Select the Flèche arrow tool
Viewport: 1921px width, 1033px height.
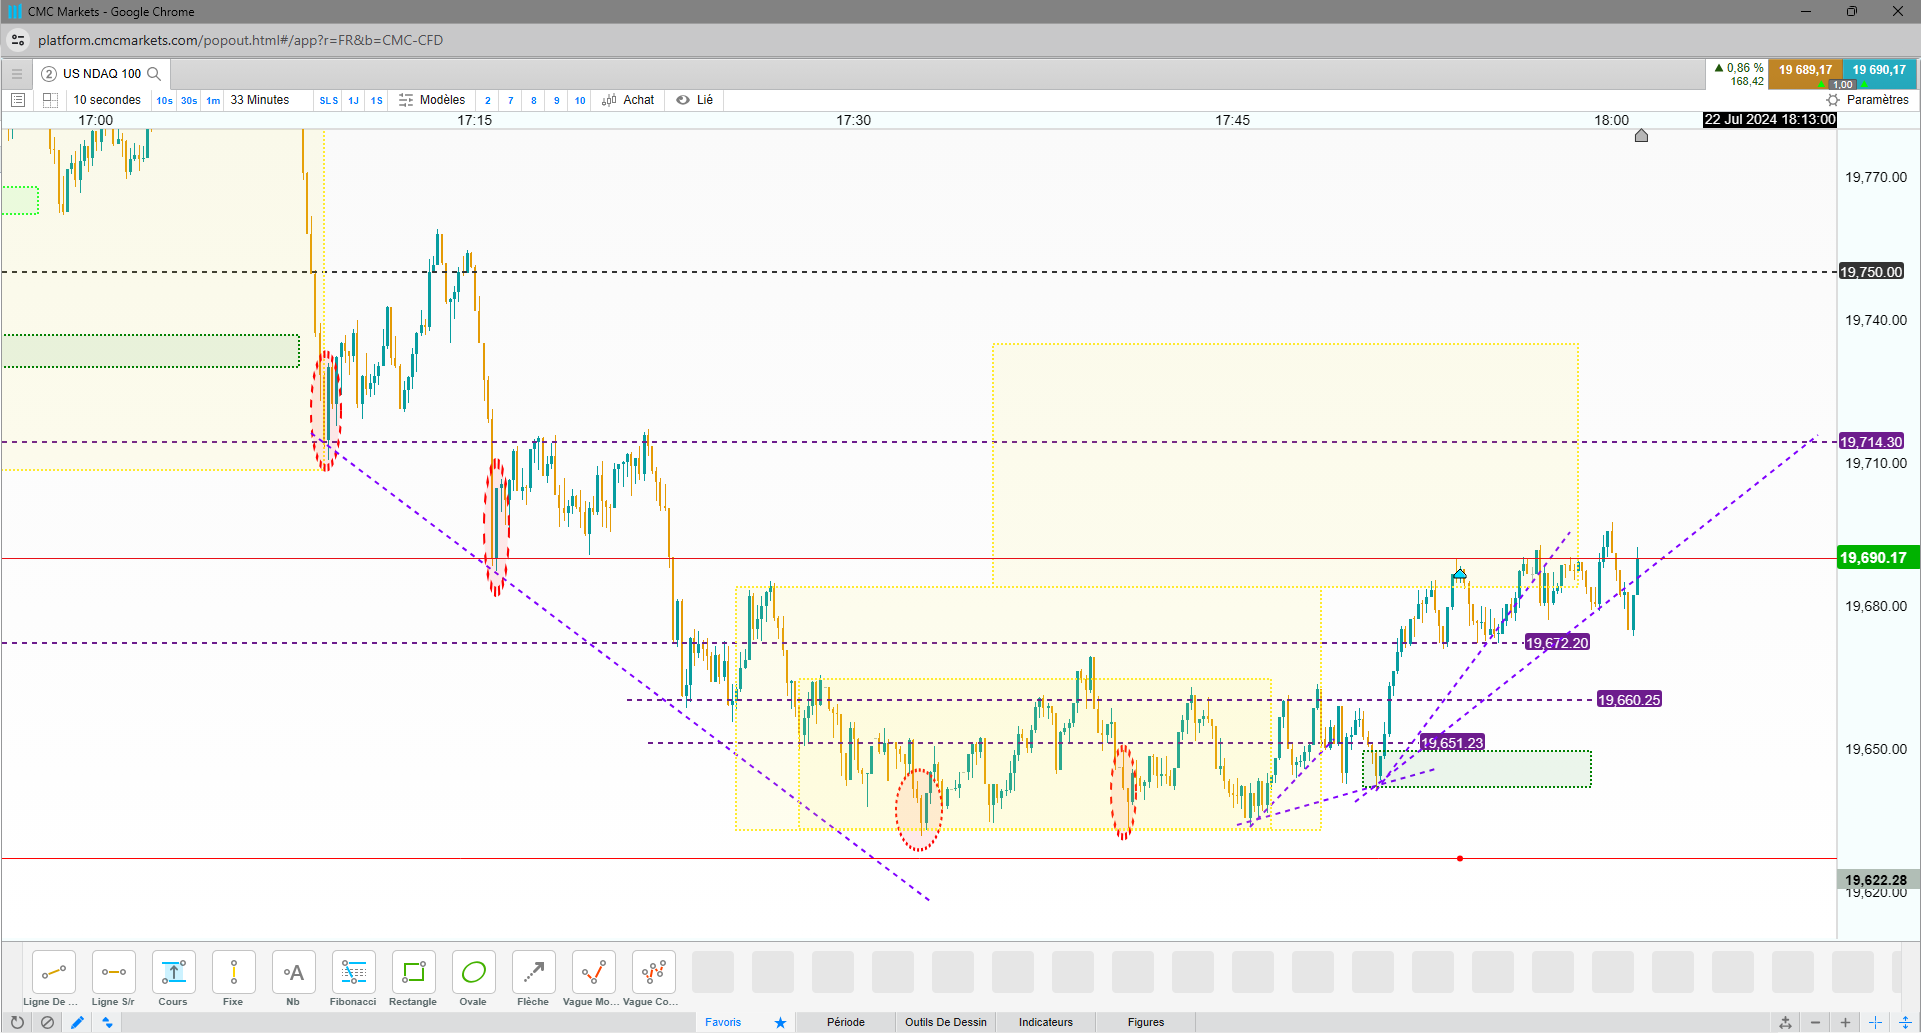[x=533, y=972]
